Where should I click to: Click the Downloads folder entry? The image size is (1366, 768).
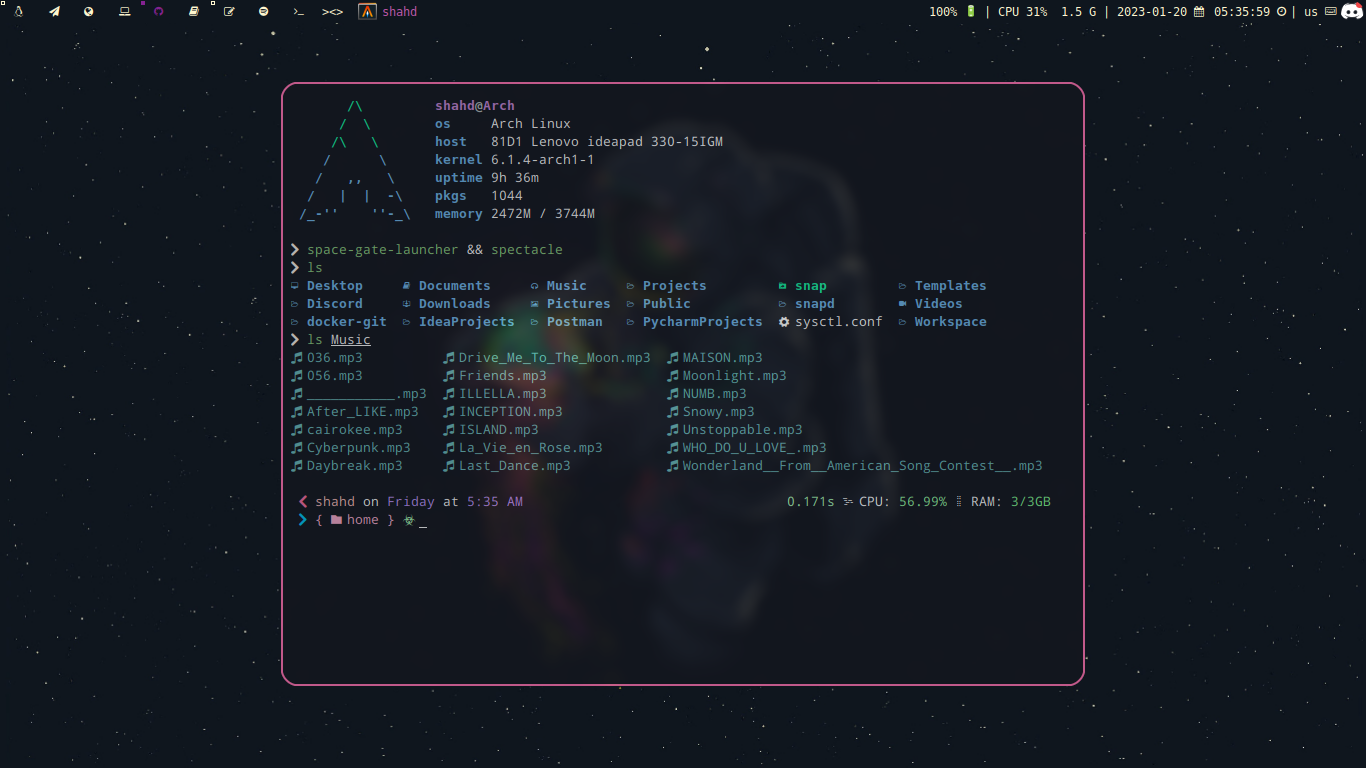pos(455,304)
